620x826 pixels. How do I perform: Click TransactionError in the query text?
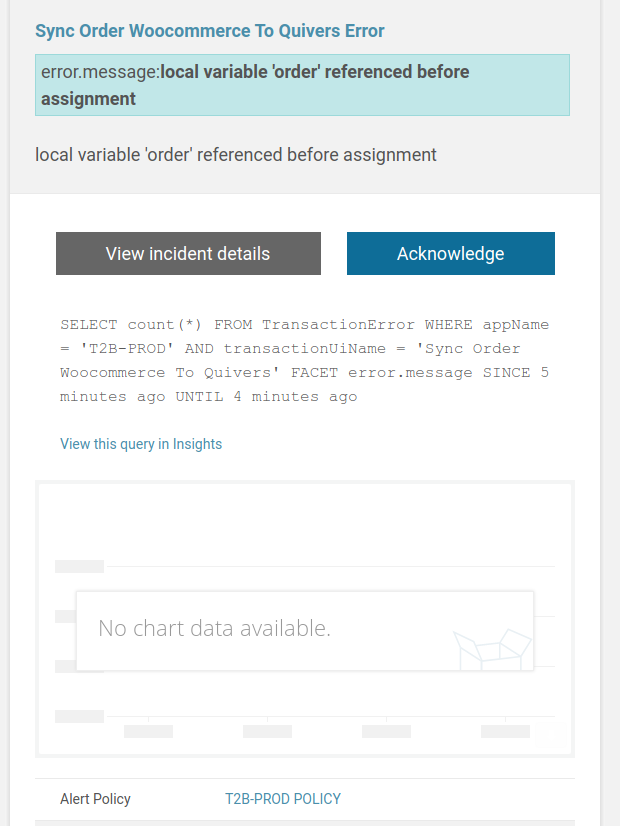(x=339, y=325)
